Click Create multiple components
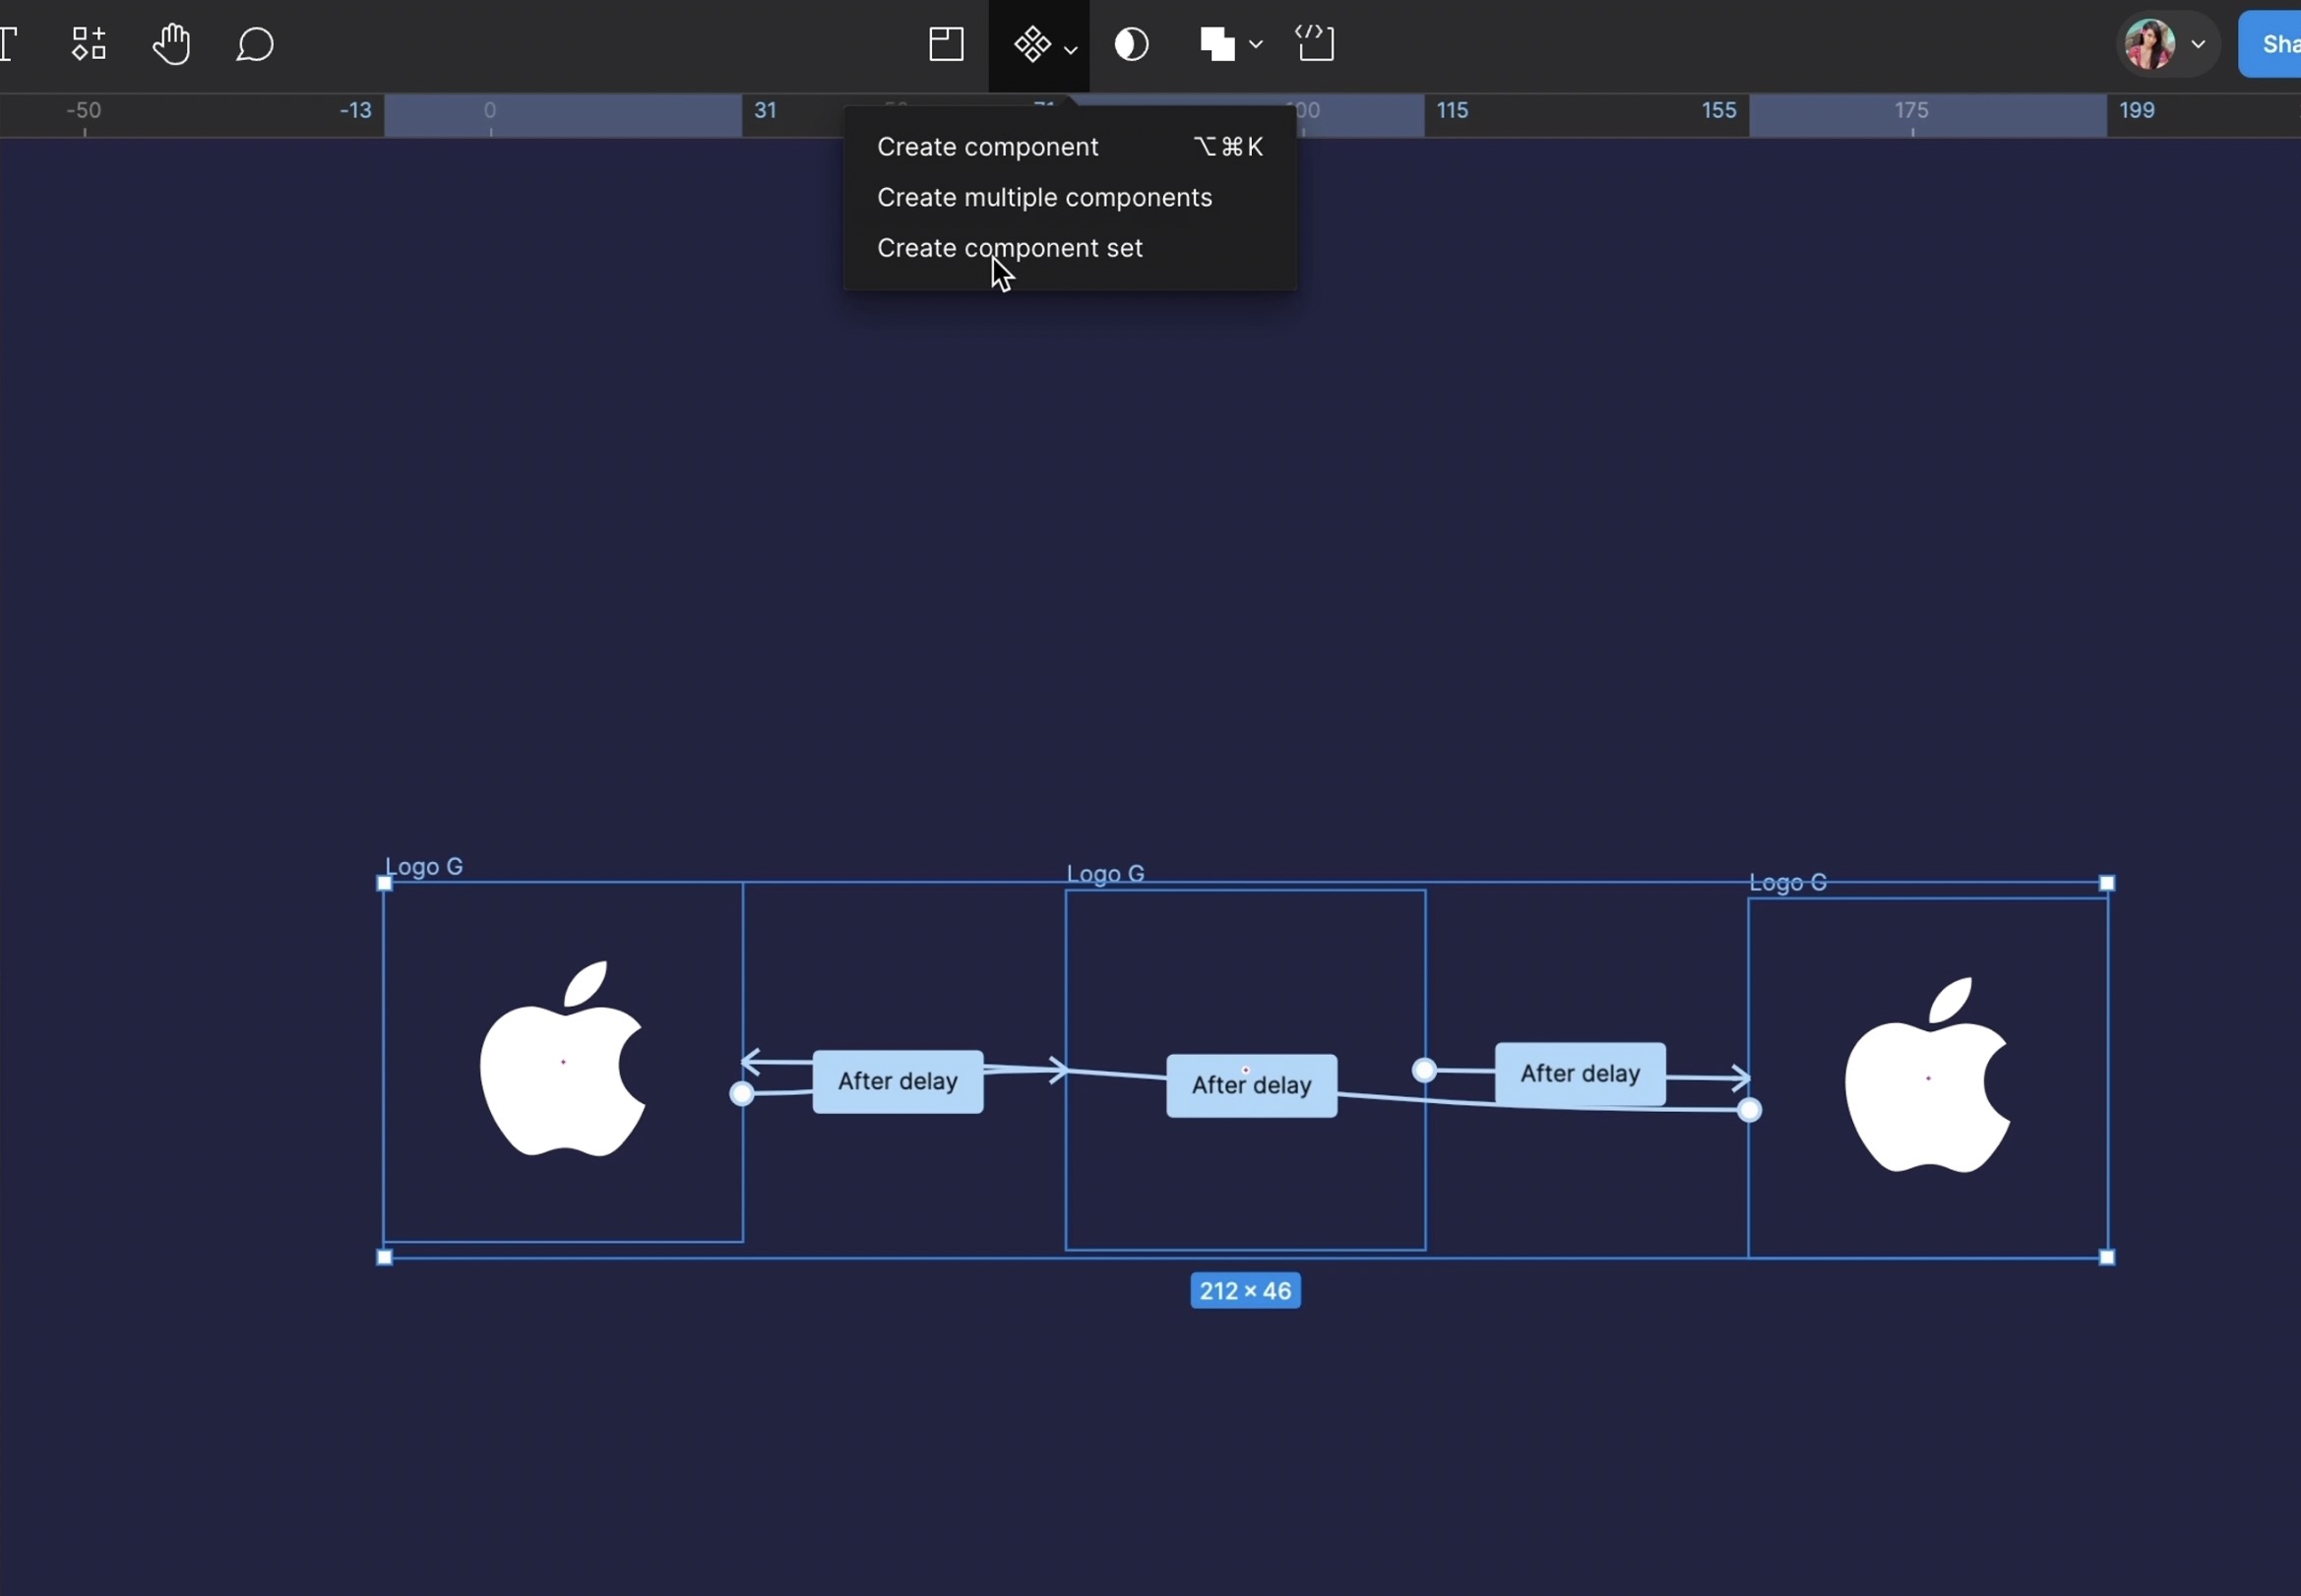Screen dimensions: 2301x1596 1044,197
